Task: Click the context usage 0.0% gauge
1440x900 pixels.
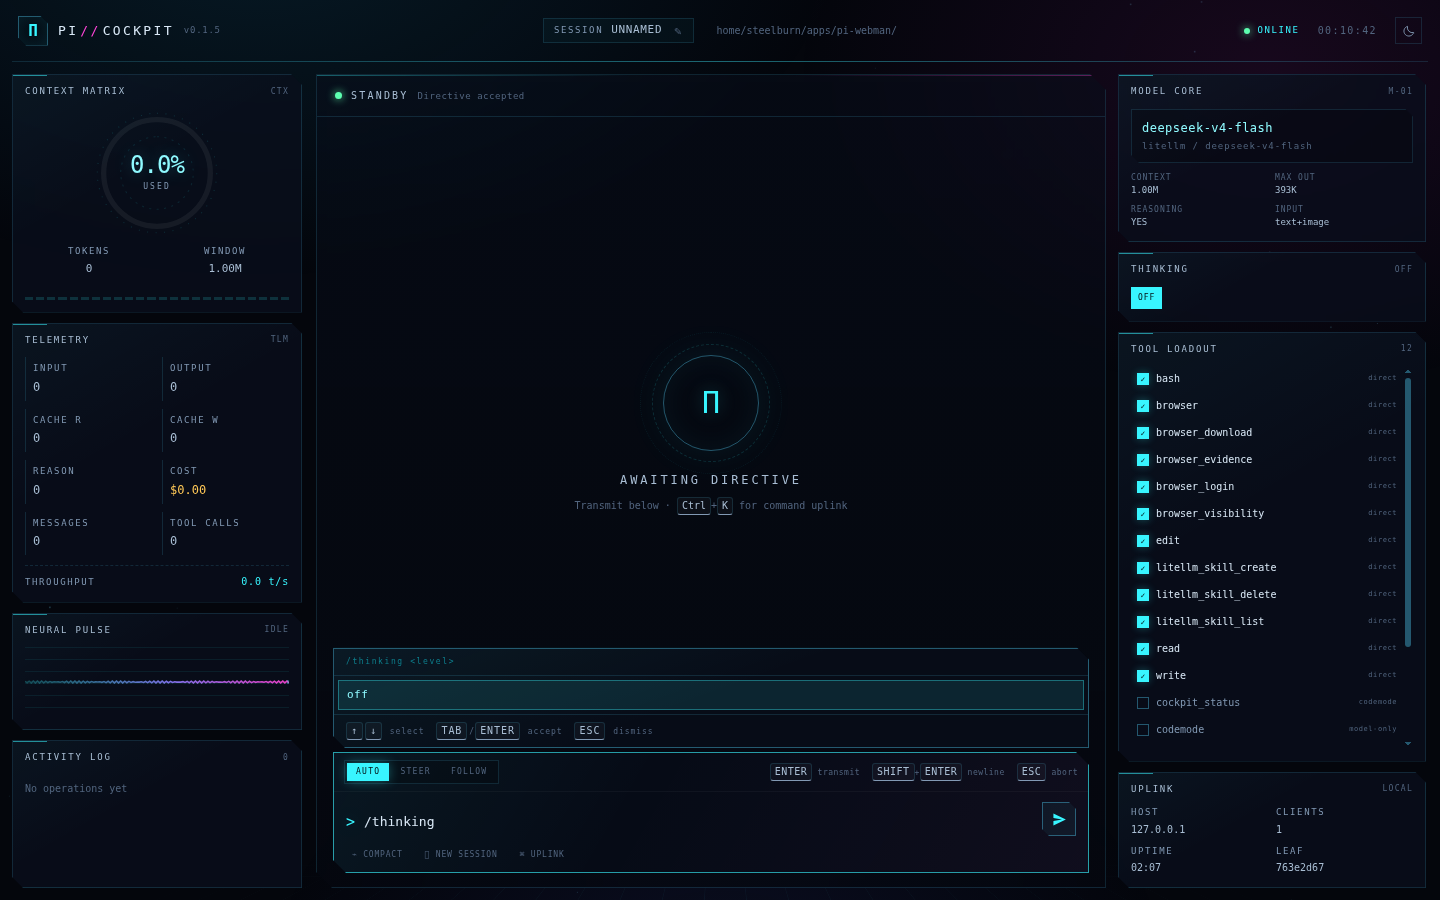Action: [x=157, y=173]
